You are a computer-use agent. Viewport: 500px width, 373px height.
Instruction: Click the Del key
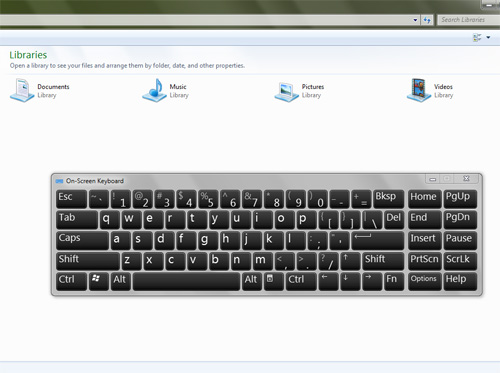[x=394, y=219]
